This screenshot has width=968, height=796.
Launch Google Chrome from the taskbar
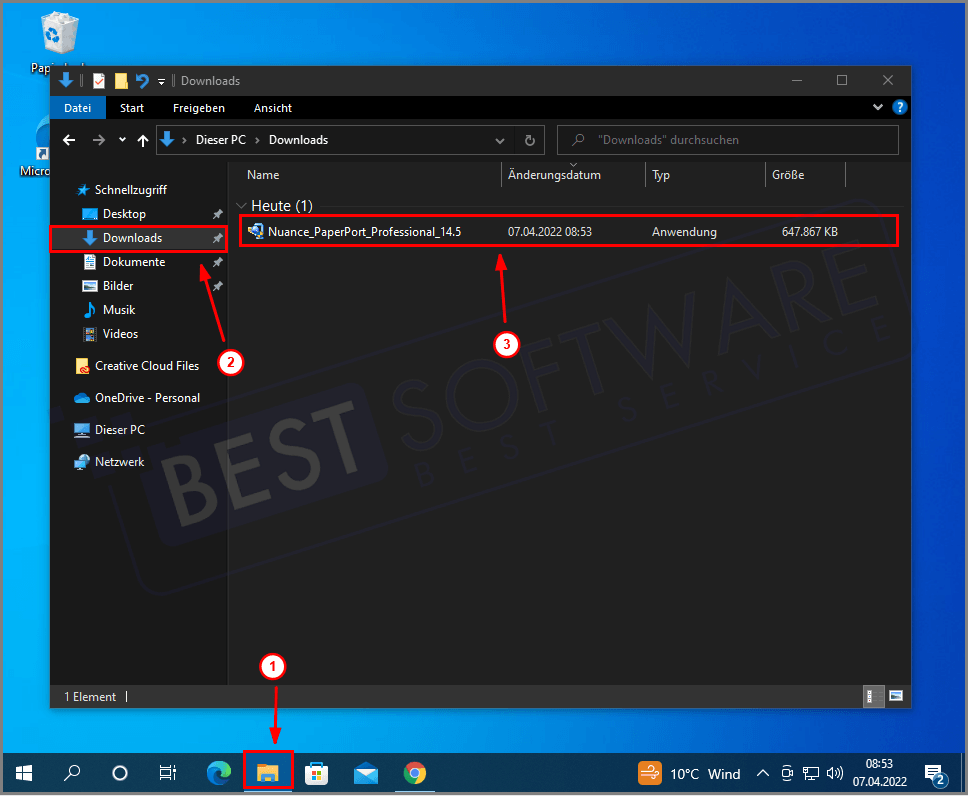click(414, 773)
